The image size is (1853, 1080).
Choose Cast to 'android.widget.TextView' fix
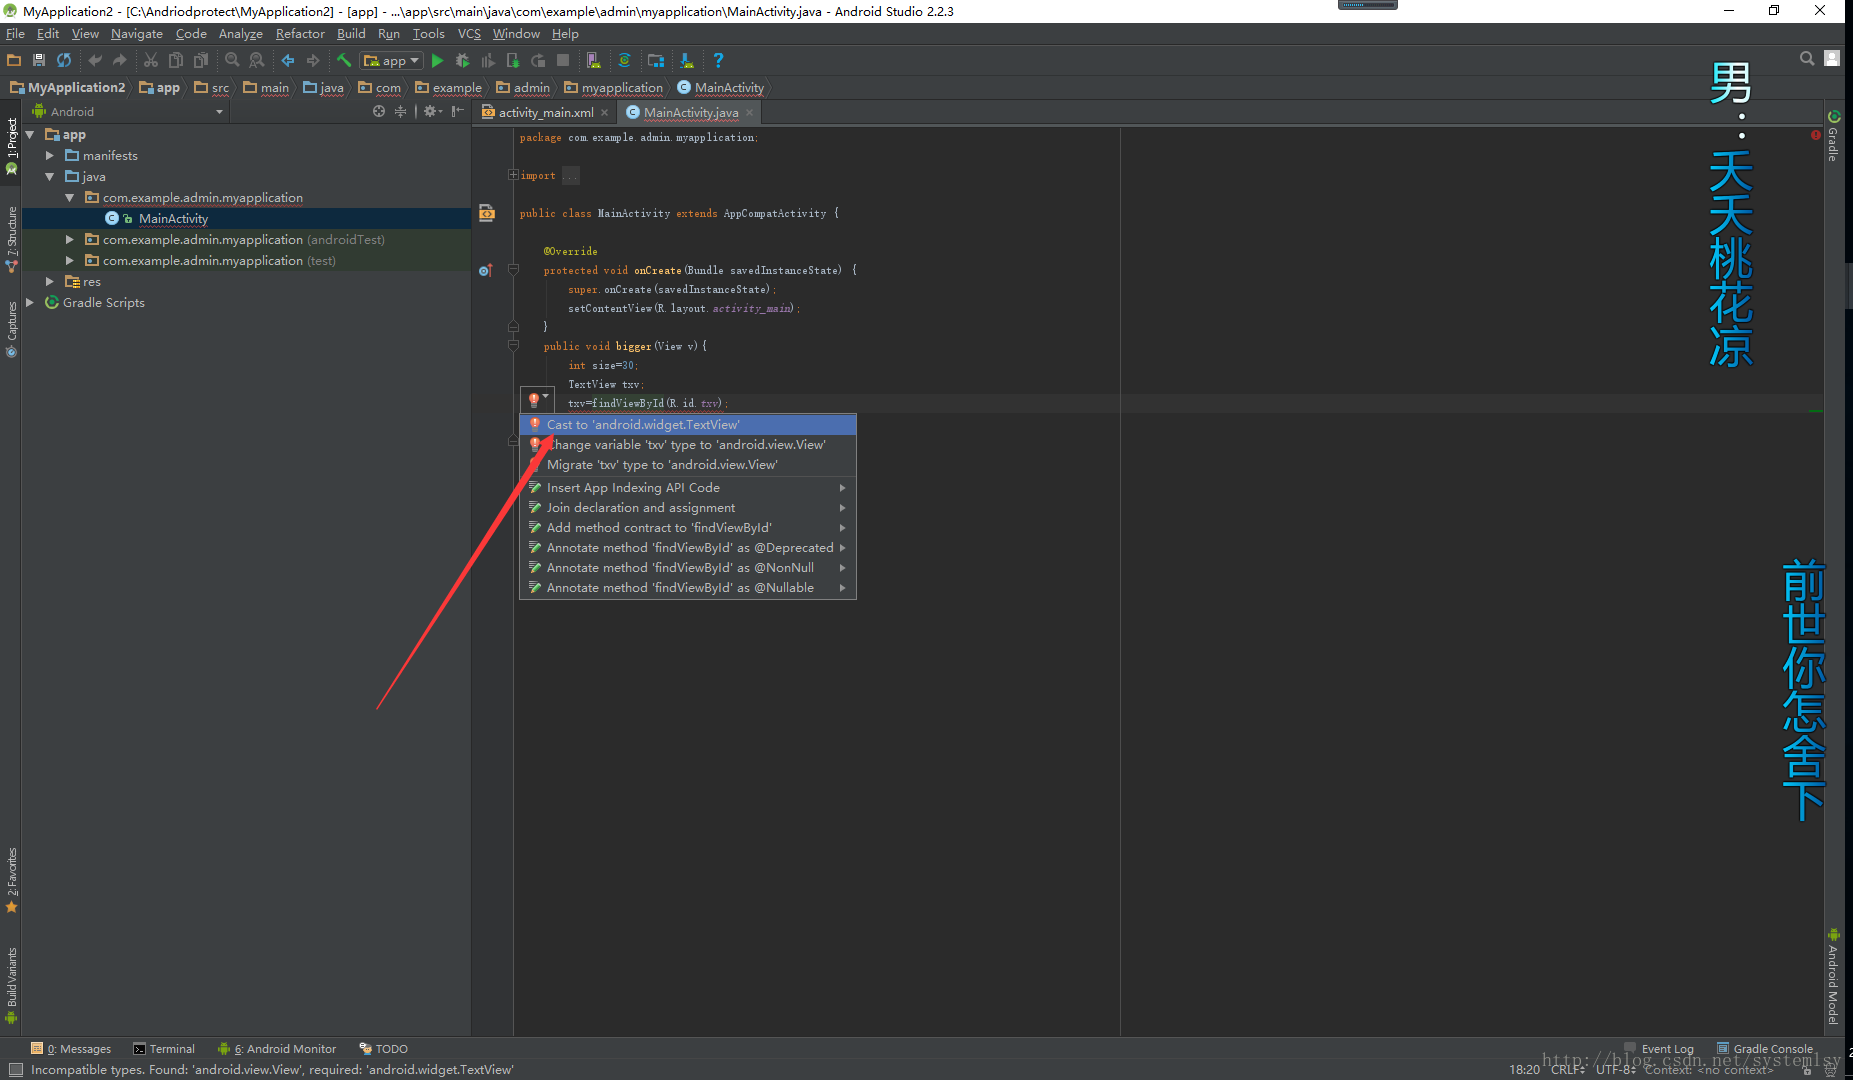point(688,424)
